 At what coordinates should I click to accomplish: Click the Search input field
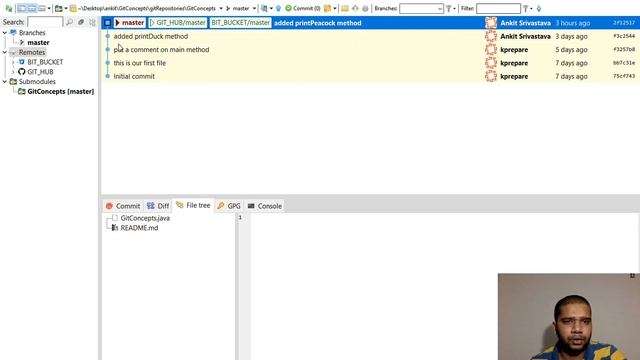click(45, 22)
